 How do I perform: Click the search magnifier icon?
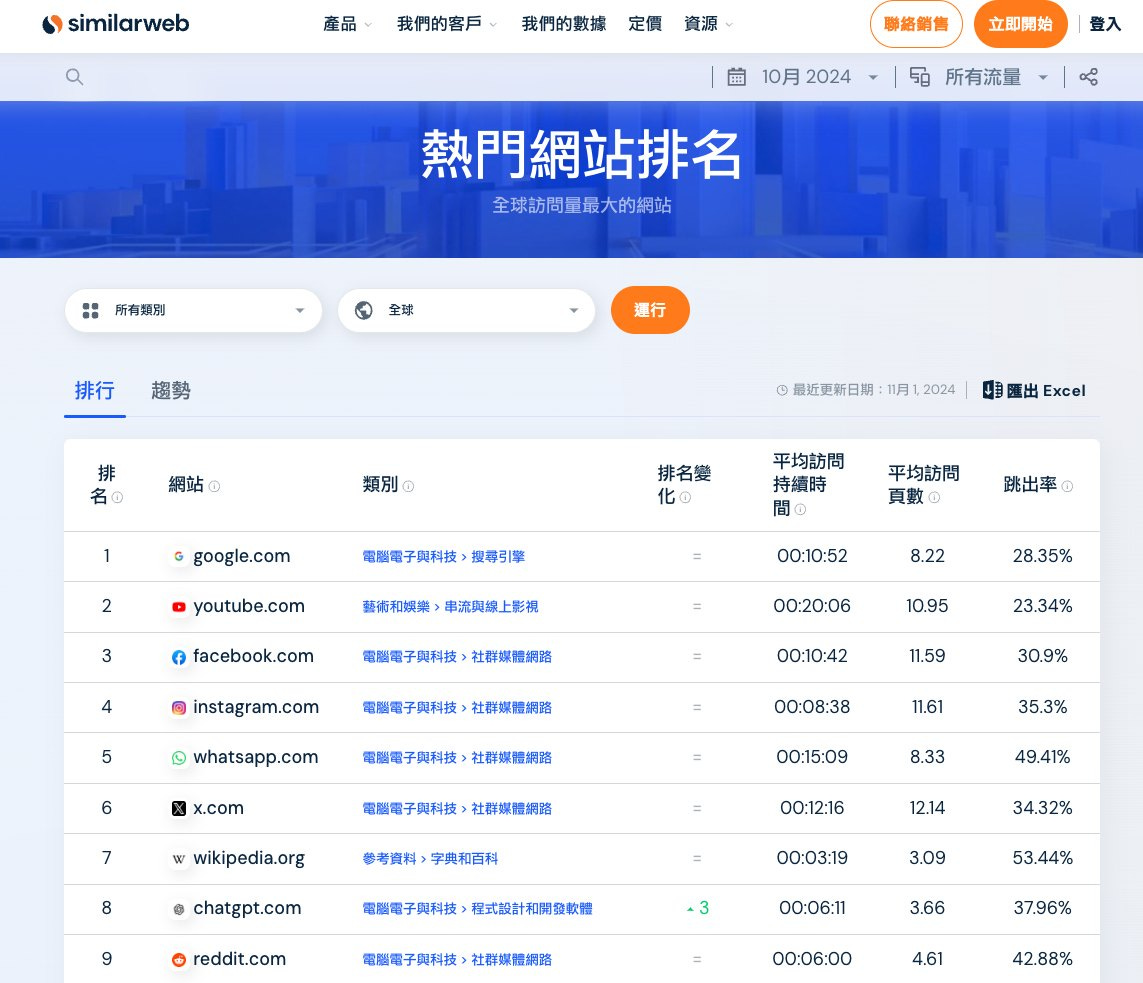click(x=74, y=77)
